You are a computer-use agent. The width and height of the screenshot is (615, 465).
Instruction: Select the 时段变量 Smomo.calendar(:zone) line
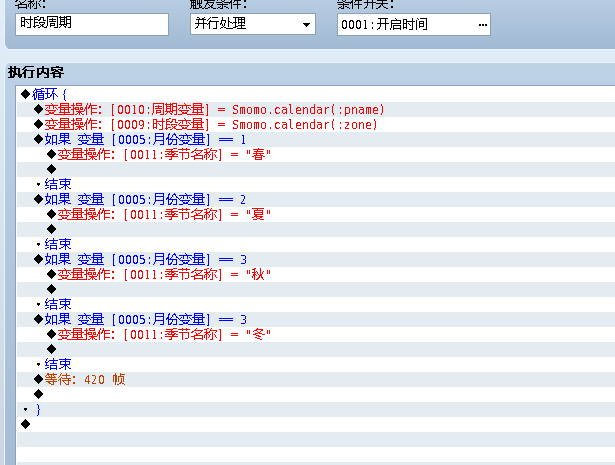316,125
